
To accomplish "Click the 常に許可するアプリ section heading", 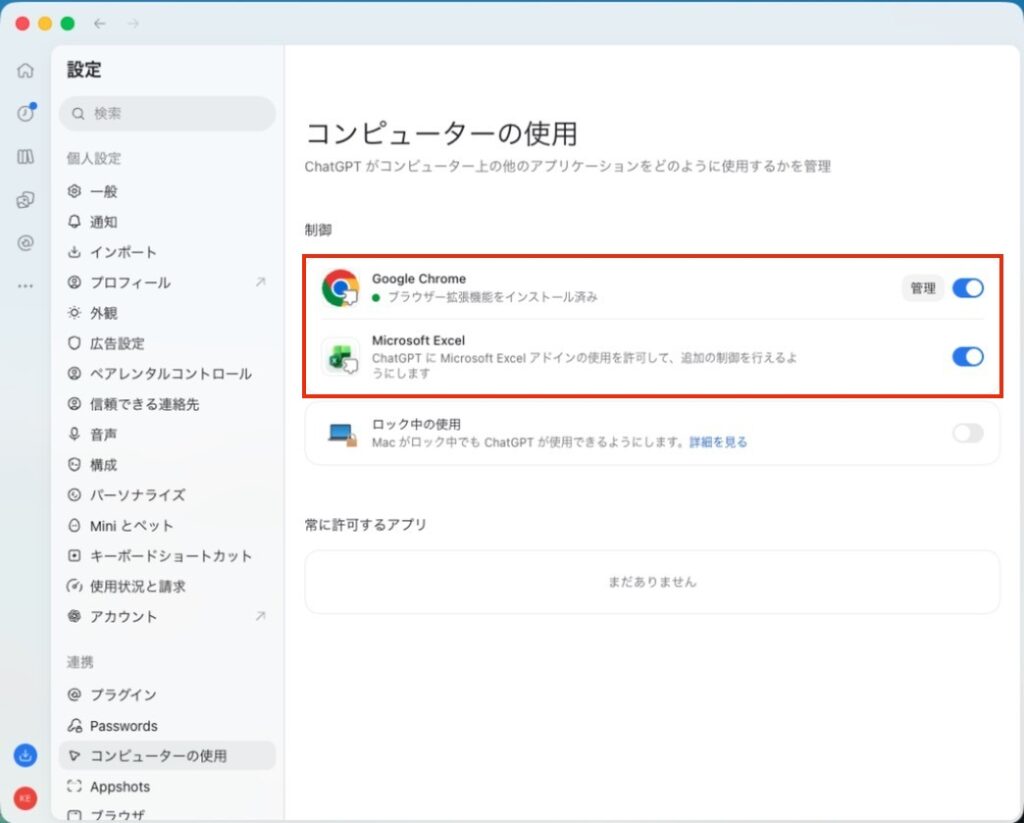I will click(366, 524).
